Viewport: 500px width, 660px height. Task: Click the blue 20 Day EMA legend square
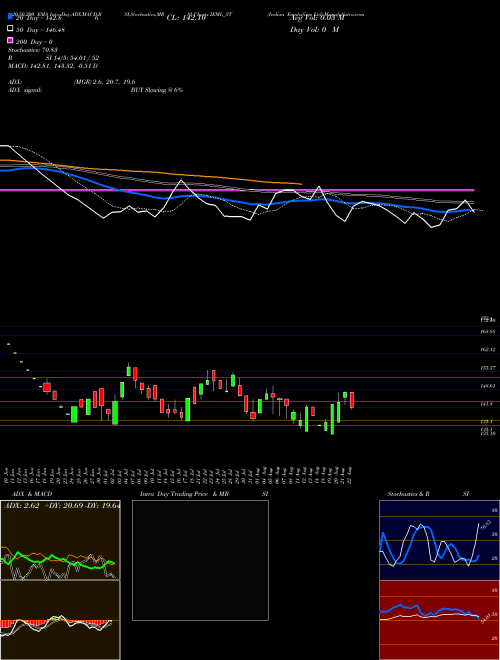(10, 17)
